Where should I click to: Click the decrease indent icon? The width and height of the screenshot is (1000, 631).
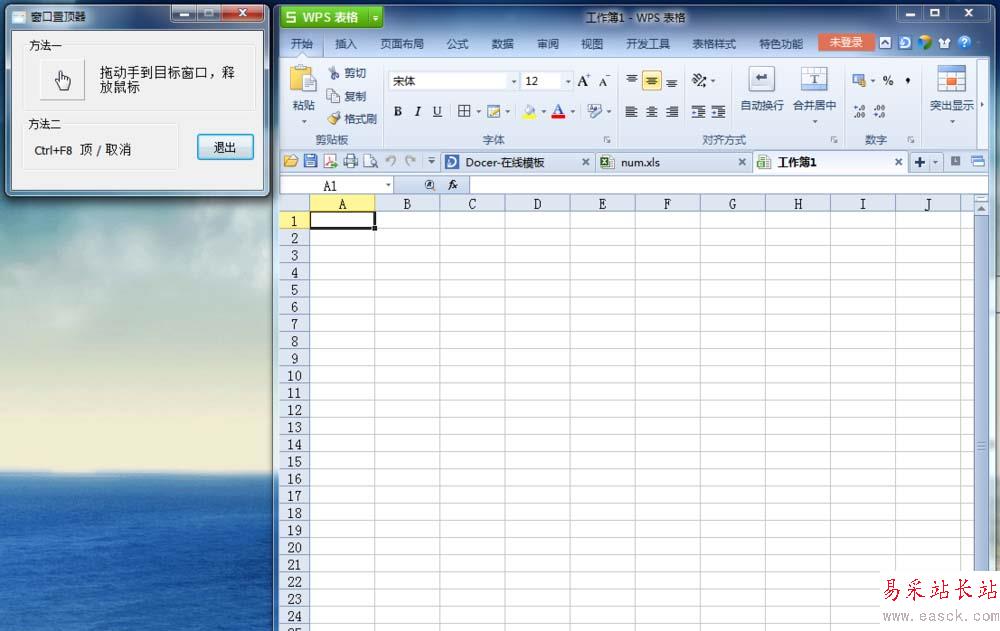698,112
